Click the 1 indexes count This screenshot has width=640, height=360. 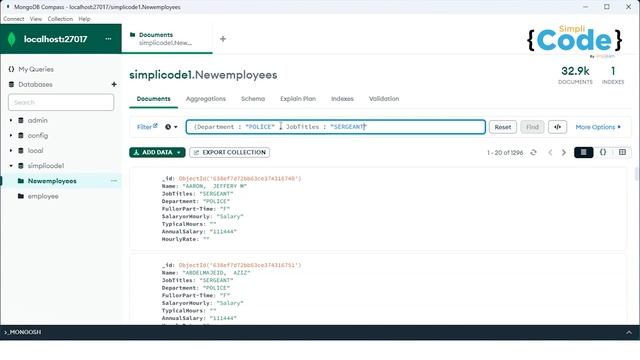pyautogui.click(x=613, y=71)
